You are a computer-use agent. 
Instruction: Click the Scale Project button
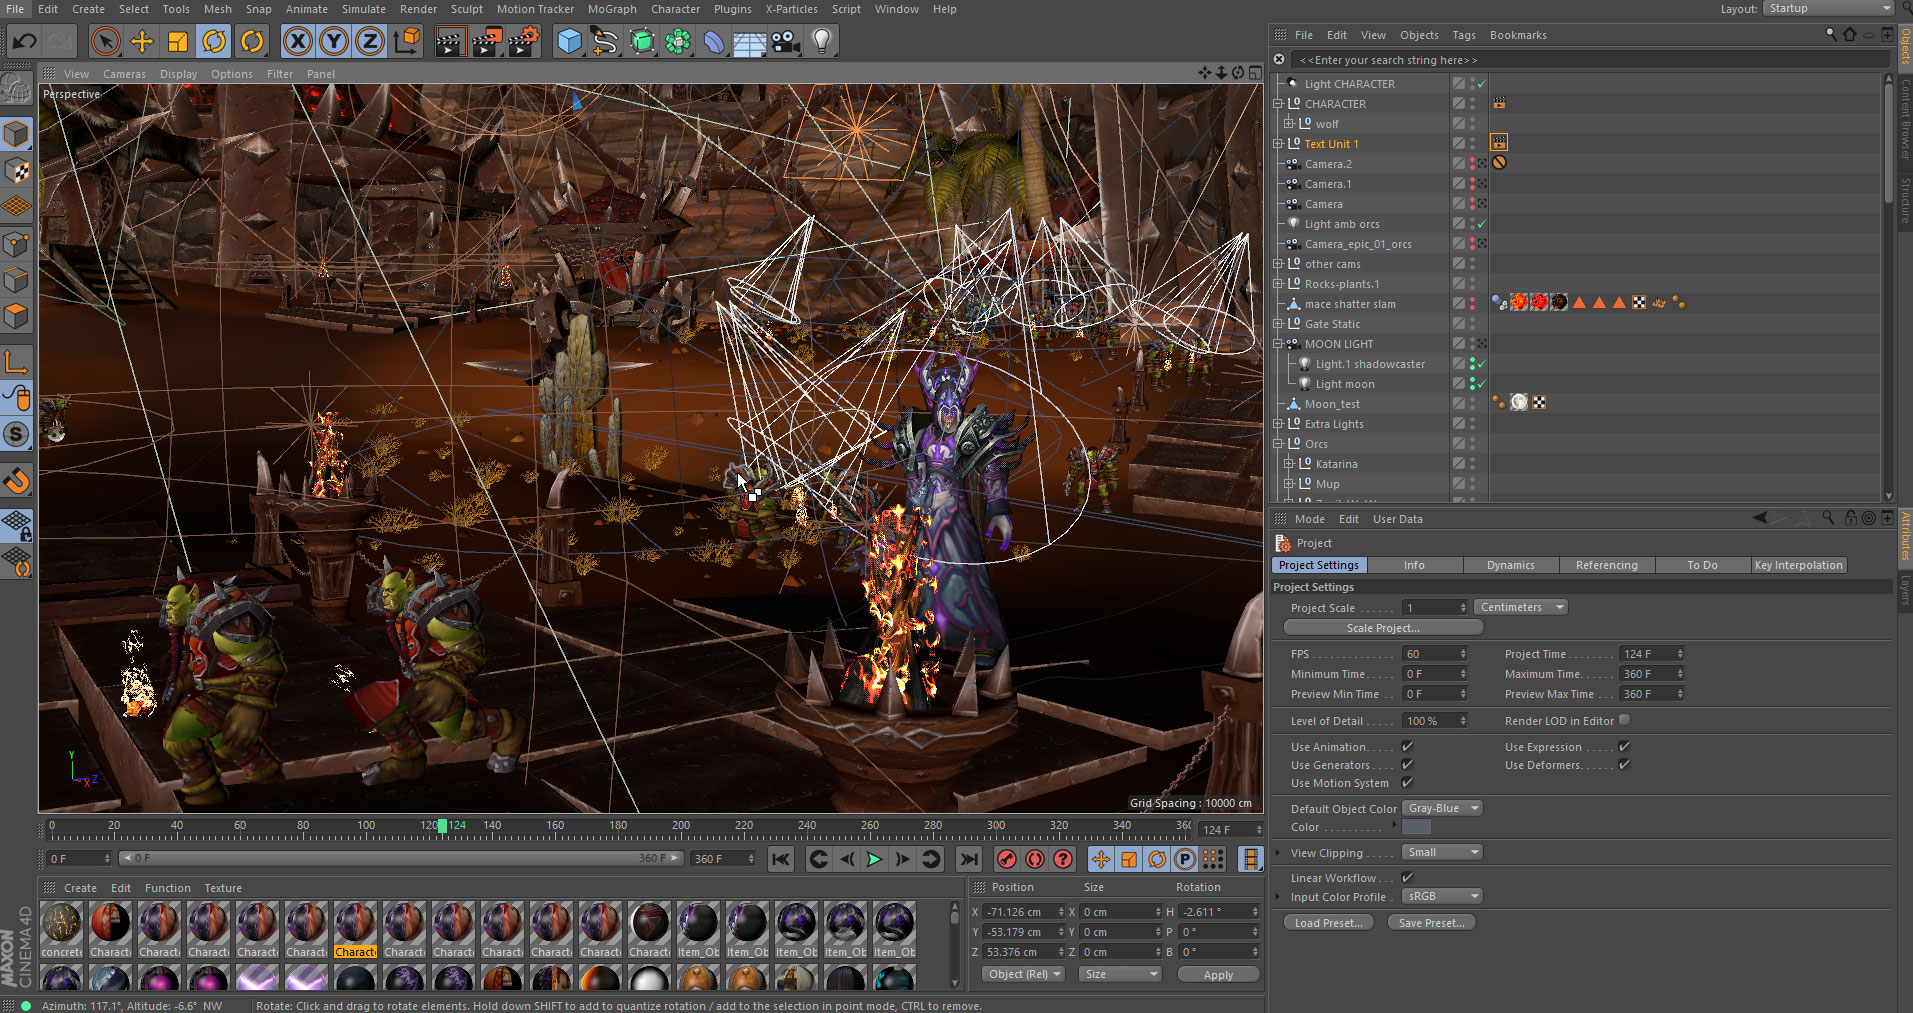pos(1383,628)
